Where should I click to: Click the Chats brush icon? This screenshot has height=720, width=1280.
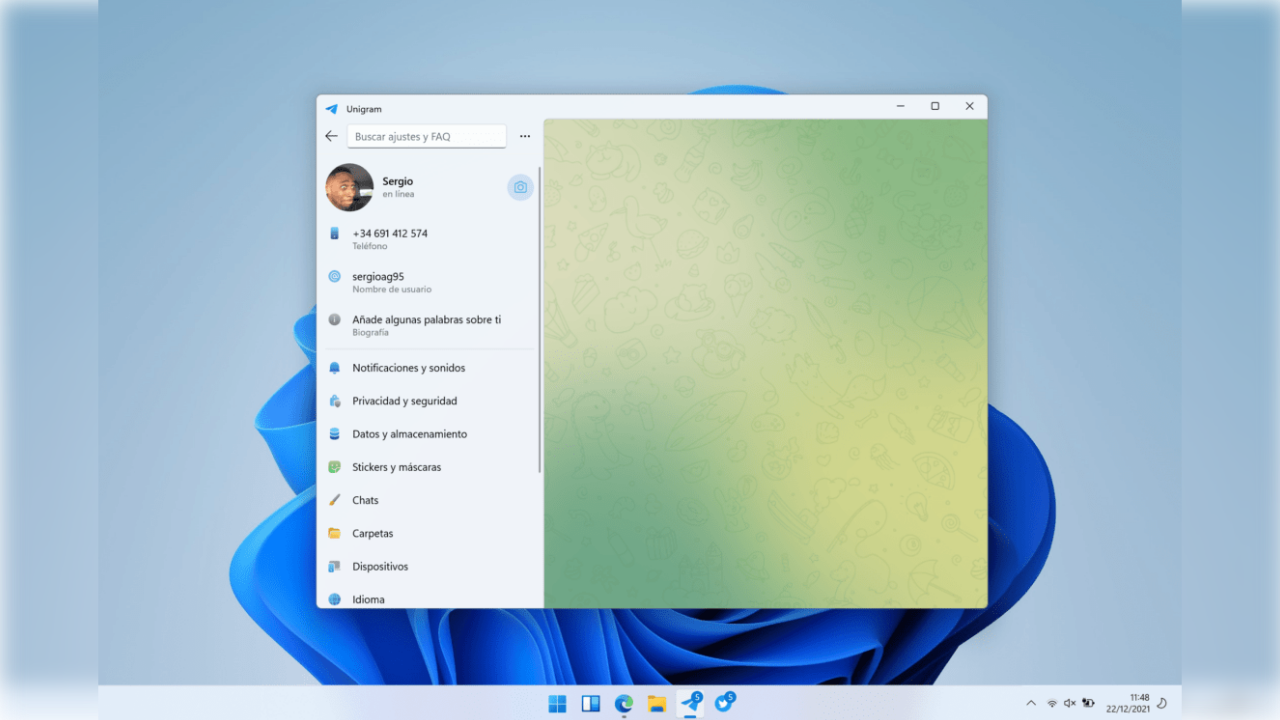click(x=335, y=500)
